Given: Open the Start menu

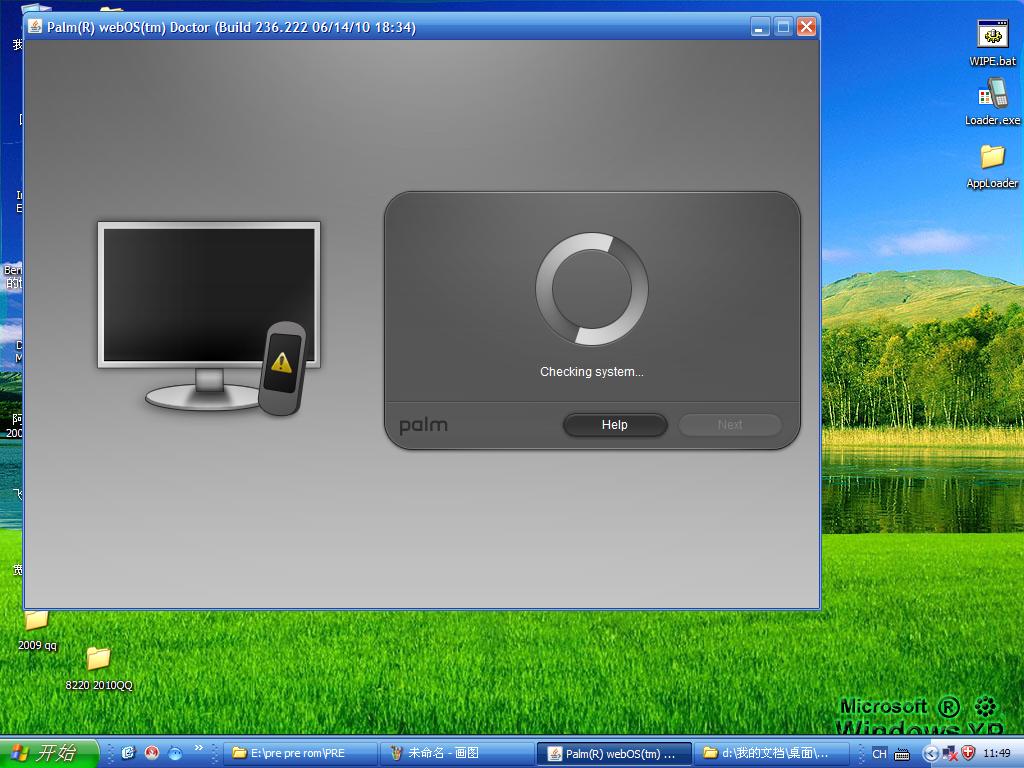Looking at the screenshot, I should [49, 753].
